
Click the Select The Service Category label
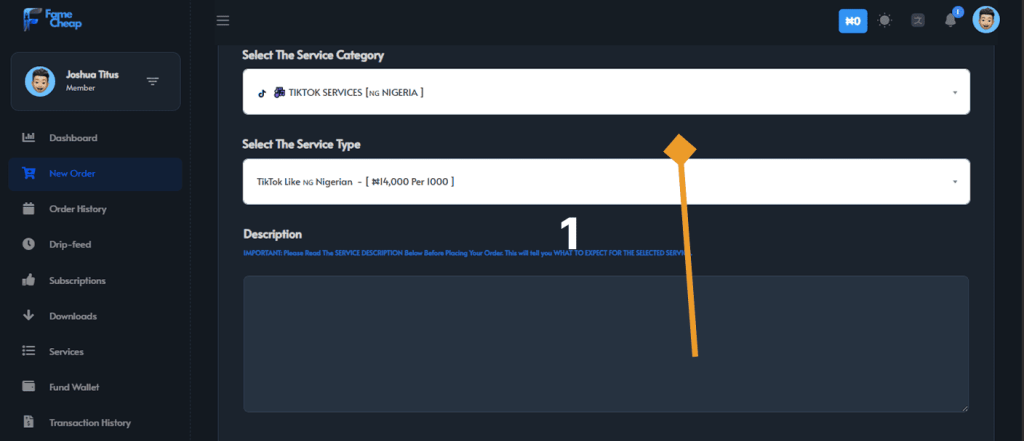point(313,56)
